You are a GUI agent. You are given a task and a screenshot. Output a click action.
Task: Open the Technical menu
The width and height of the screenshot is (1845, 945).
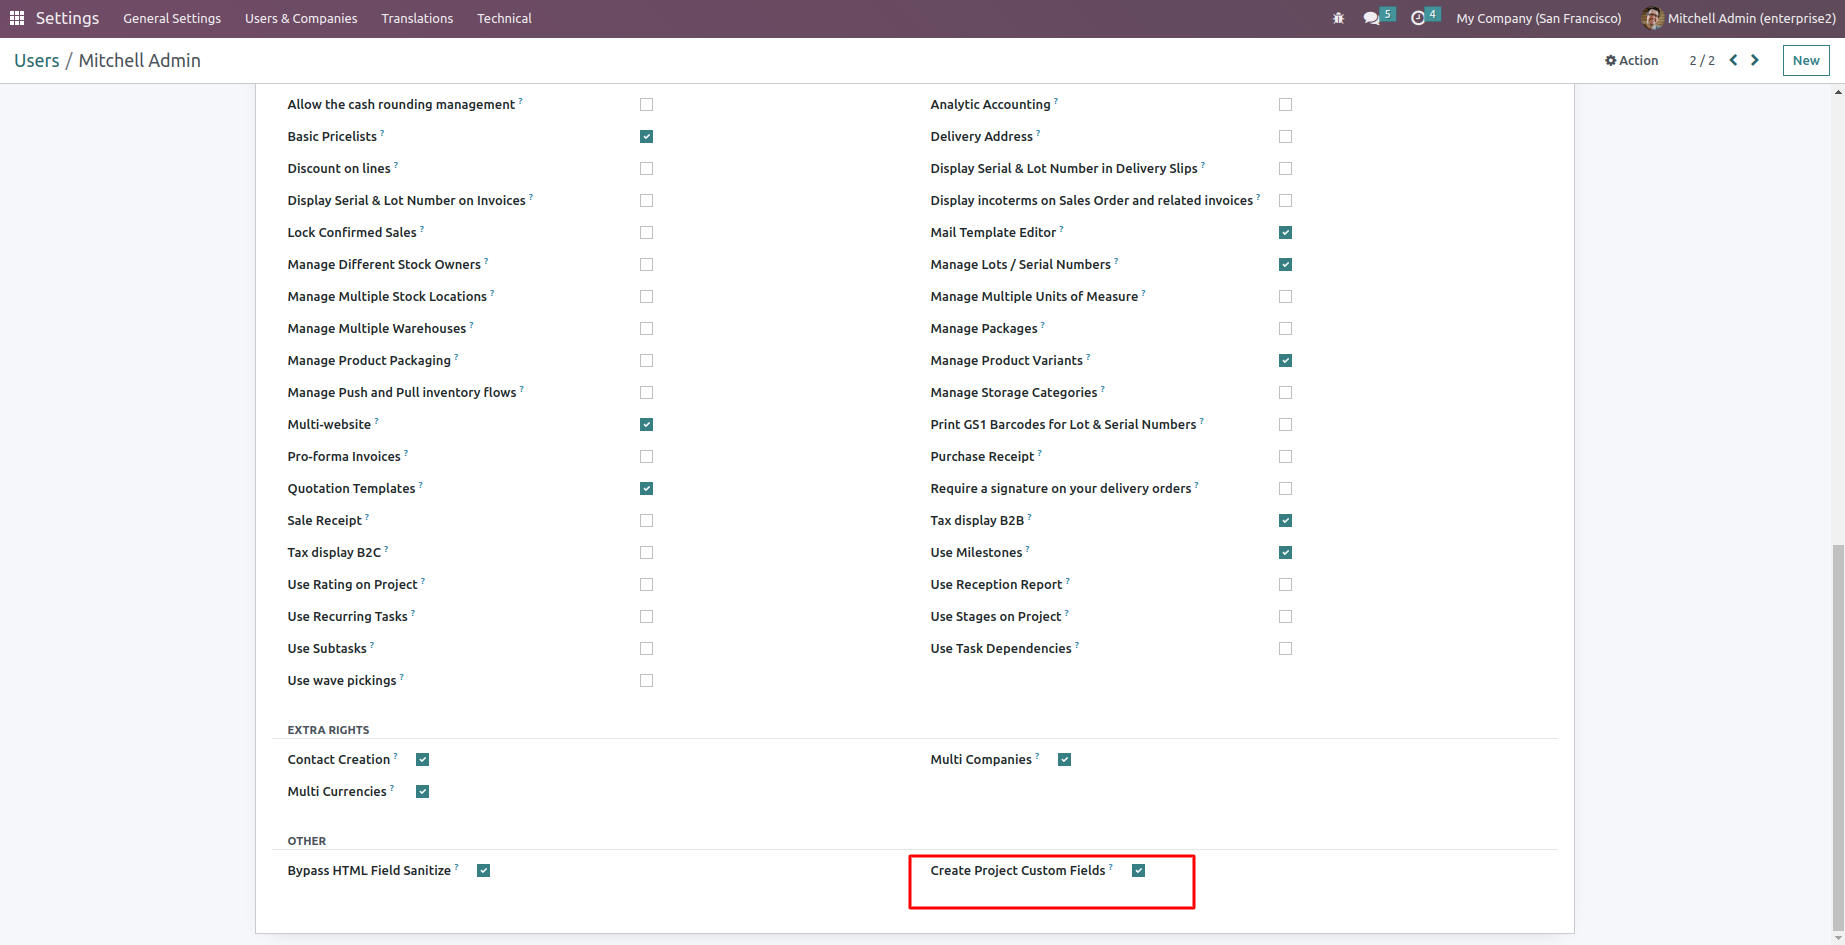click(504, 18)
